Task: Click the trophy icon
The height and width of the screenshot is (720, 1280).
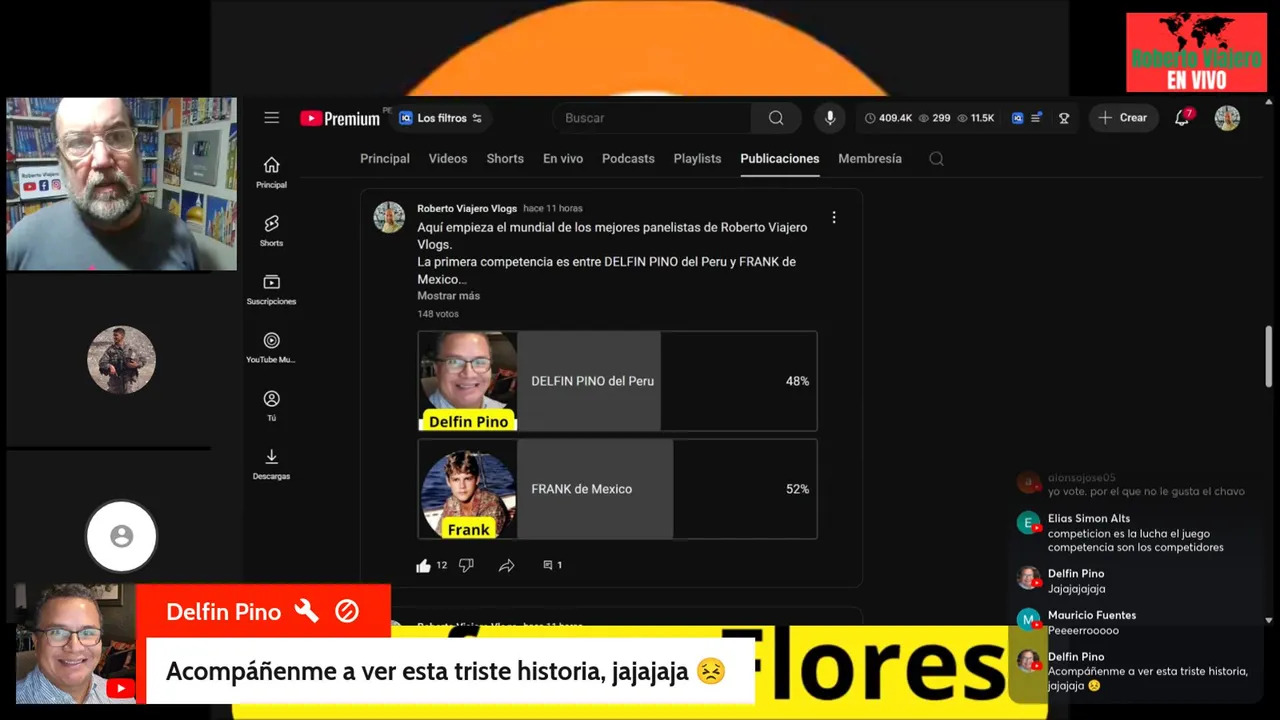Action: coord(1064,118)
